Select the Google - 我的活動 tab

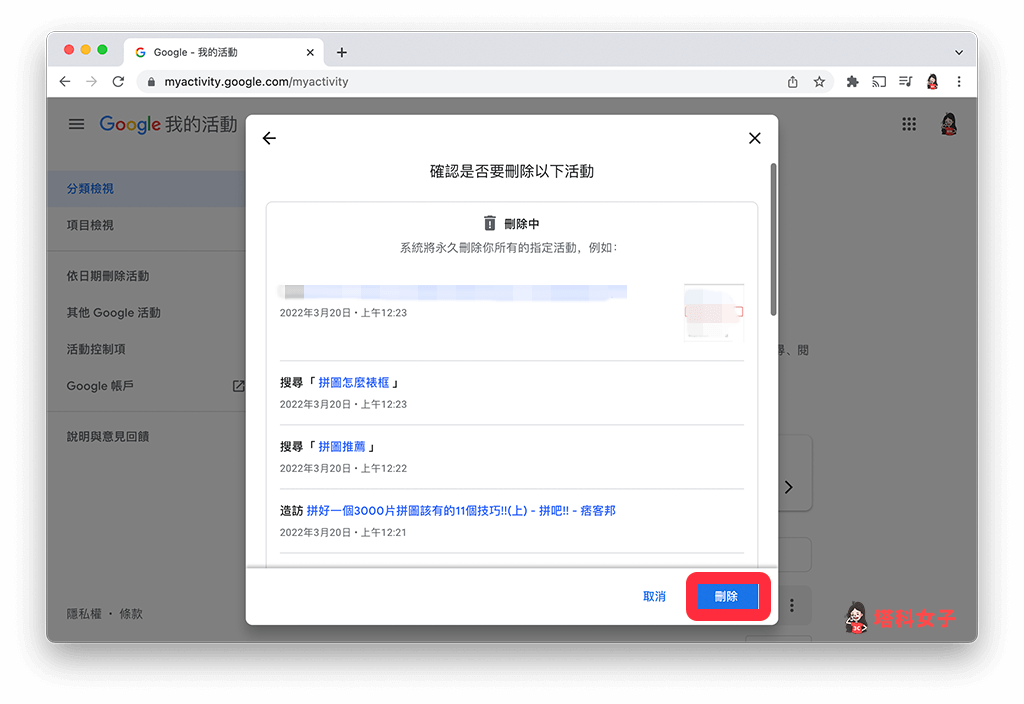(222, 52)
